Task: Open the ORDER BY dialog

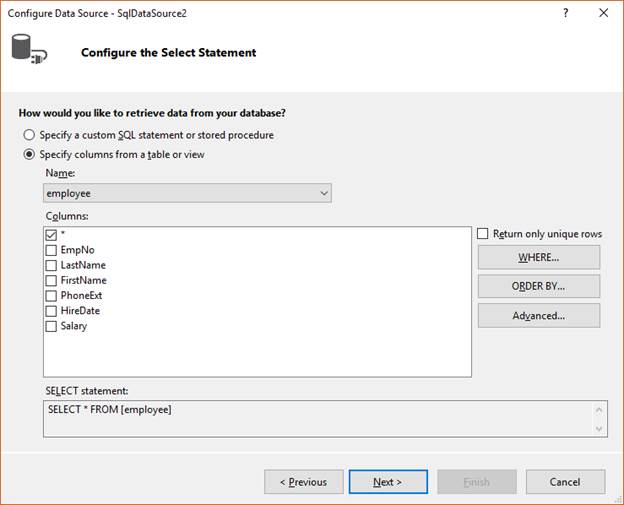Action: 539,286
